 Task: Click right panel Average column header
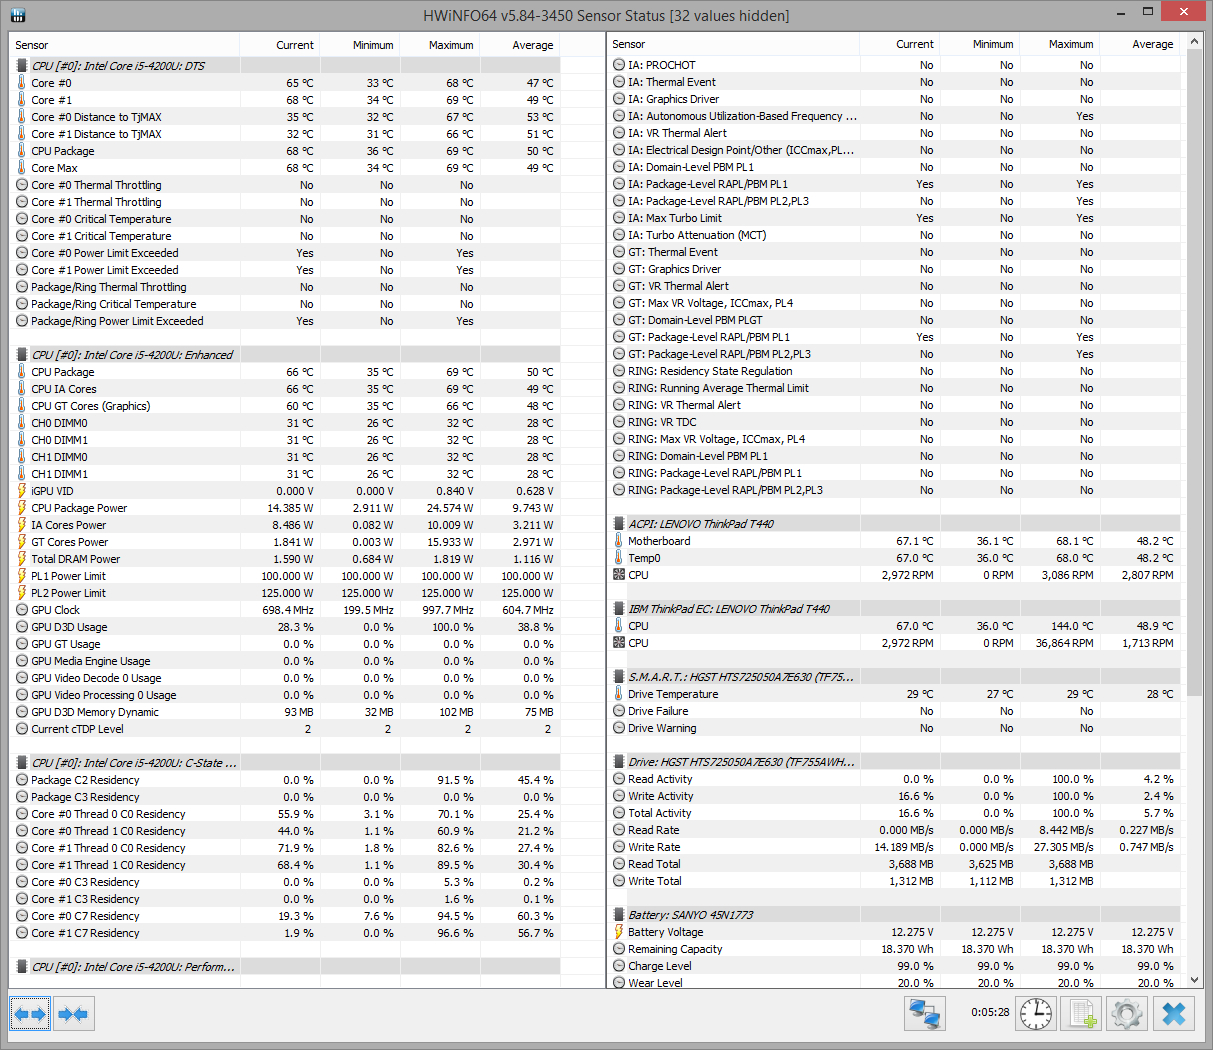coord(1140,44)
